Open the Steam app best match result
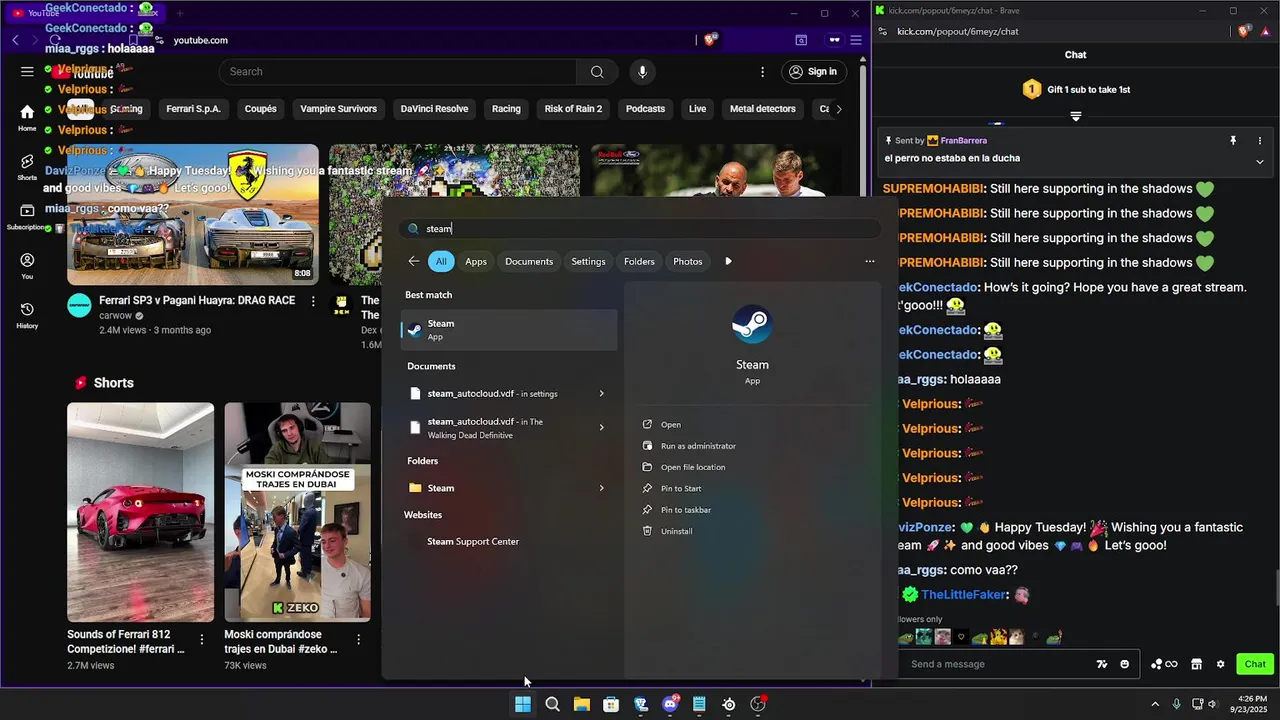The image size is (1280, 720). [x=509, y=330]
